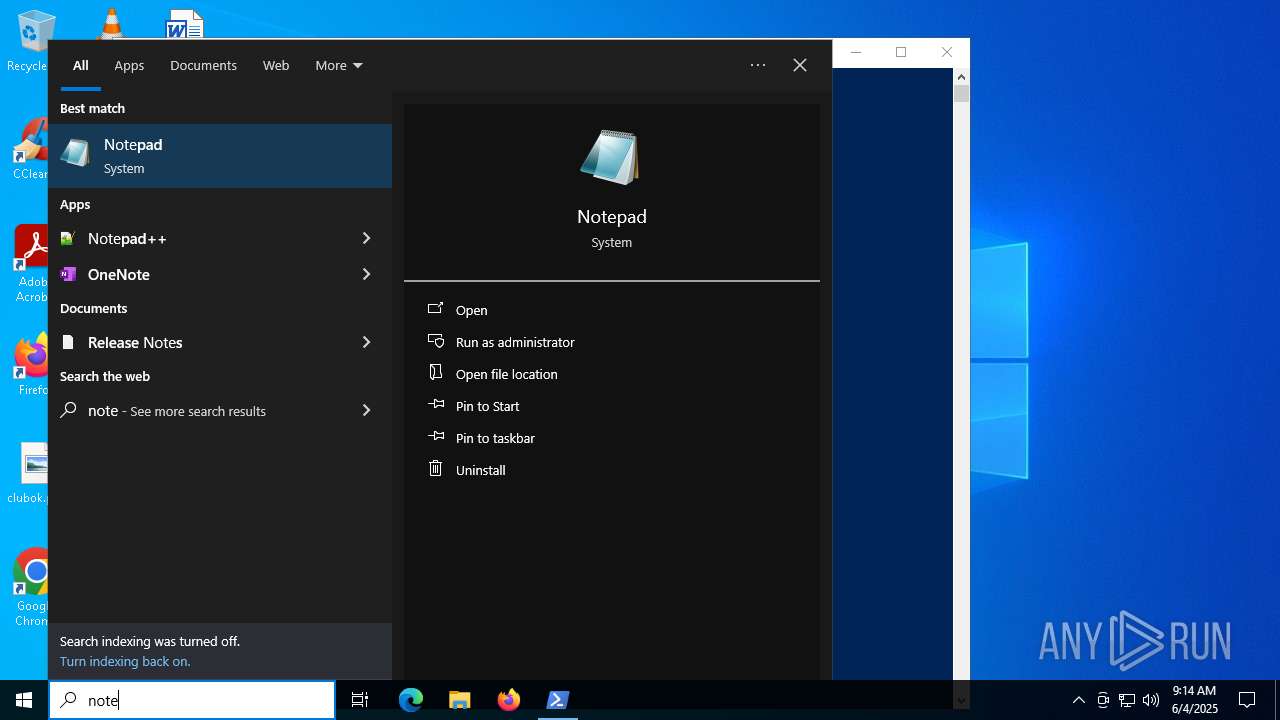Select the Web search filter tab
Viewport: 1280px width, 720px height.
(276, 65)
